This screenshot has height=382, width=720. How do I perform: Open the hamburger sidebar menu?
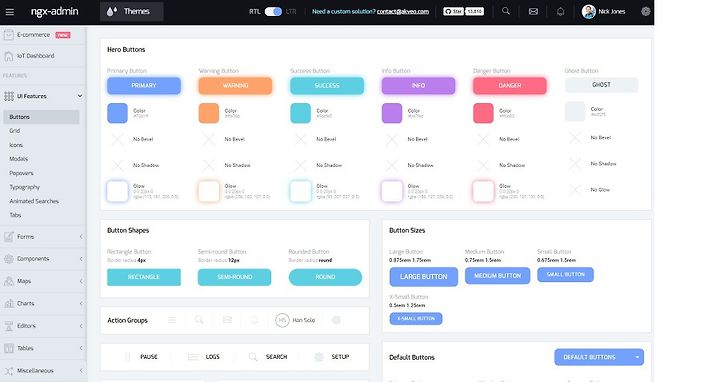10,11
